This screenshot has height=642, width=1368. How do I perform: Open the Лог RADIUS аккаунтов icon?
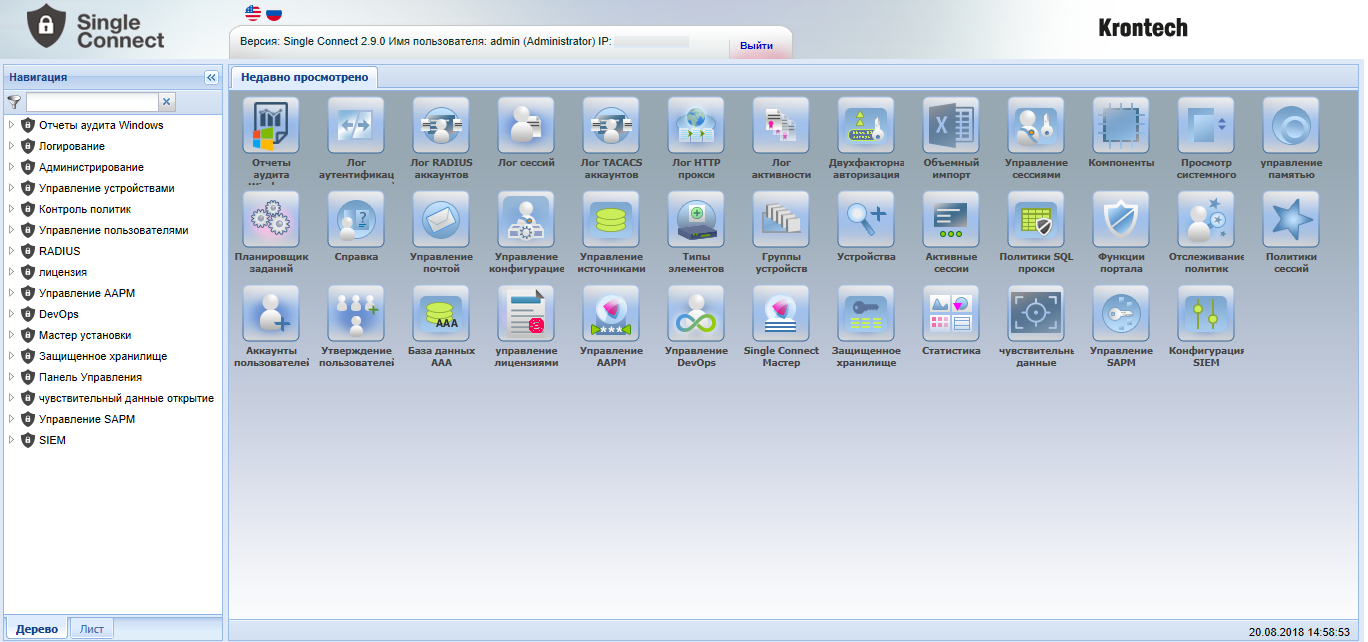coord(441,125)
